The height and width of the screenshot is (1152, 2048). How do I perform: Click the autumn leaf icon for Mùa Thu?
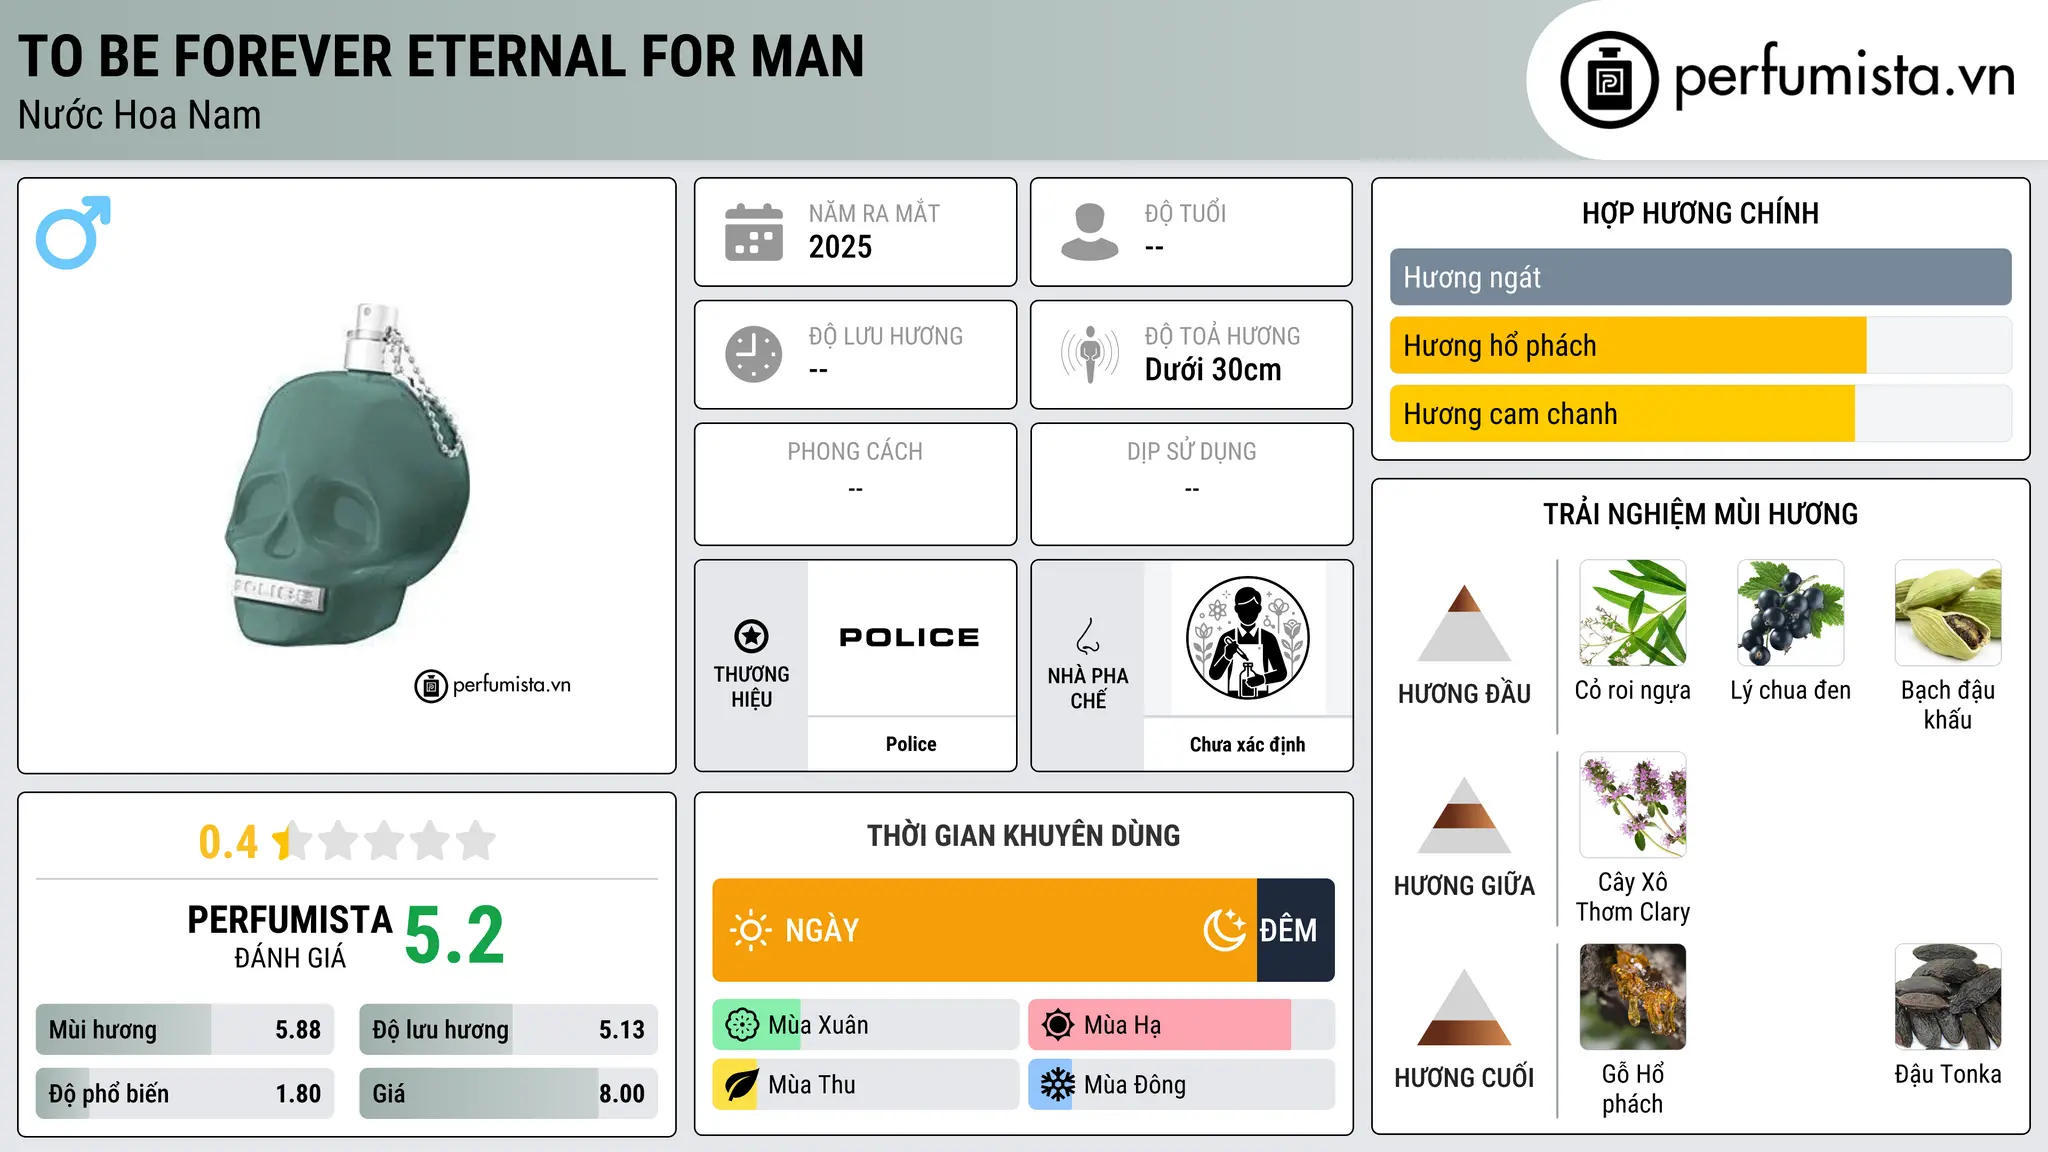tap(742, 1085)
